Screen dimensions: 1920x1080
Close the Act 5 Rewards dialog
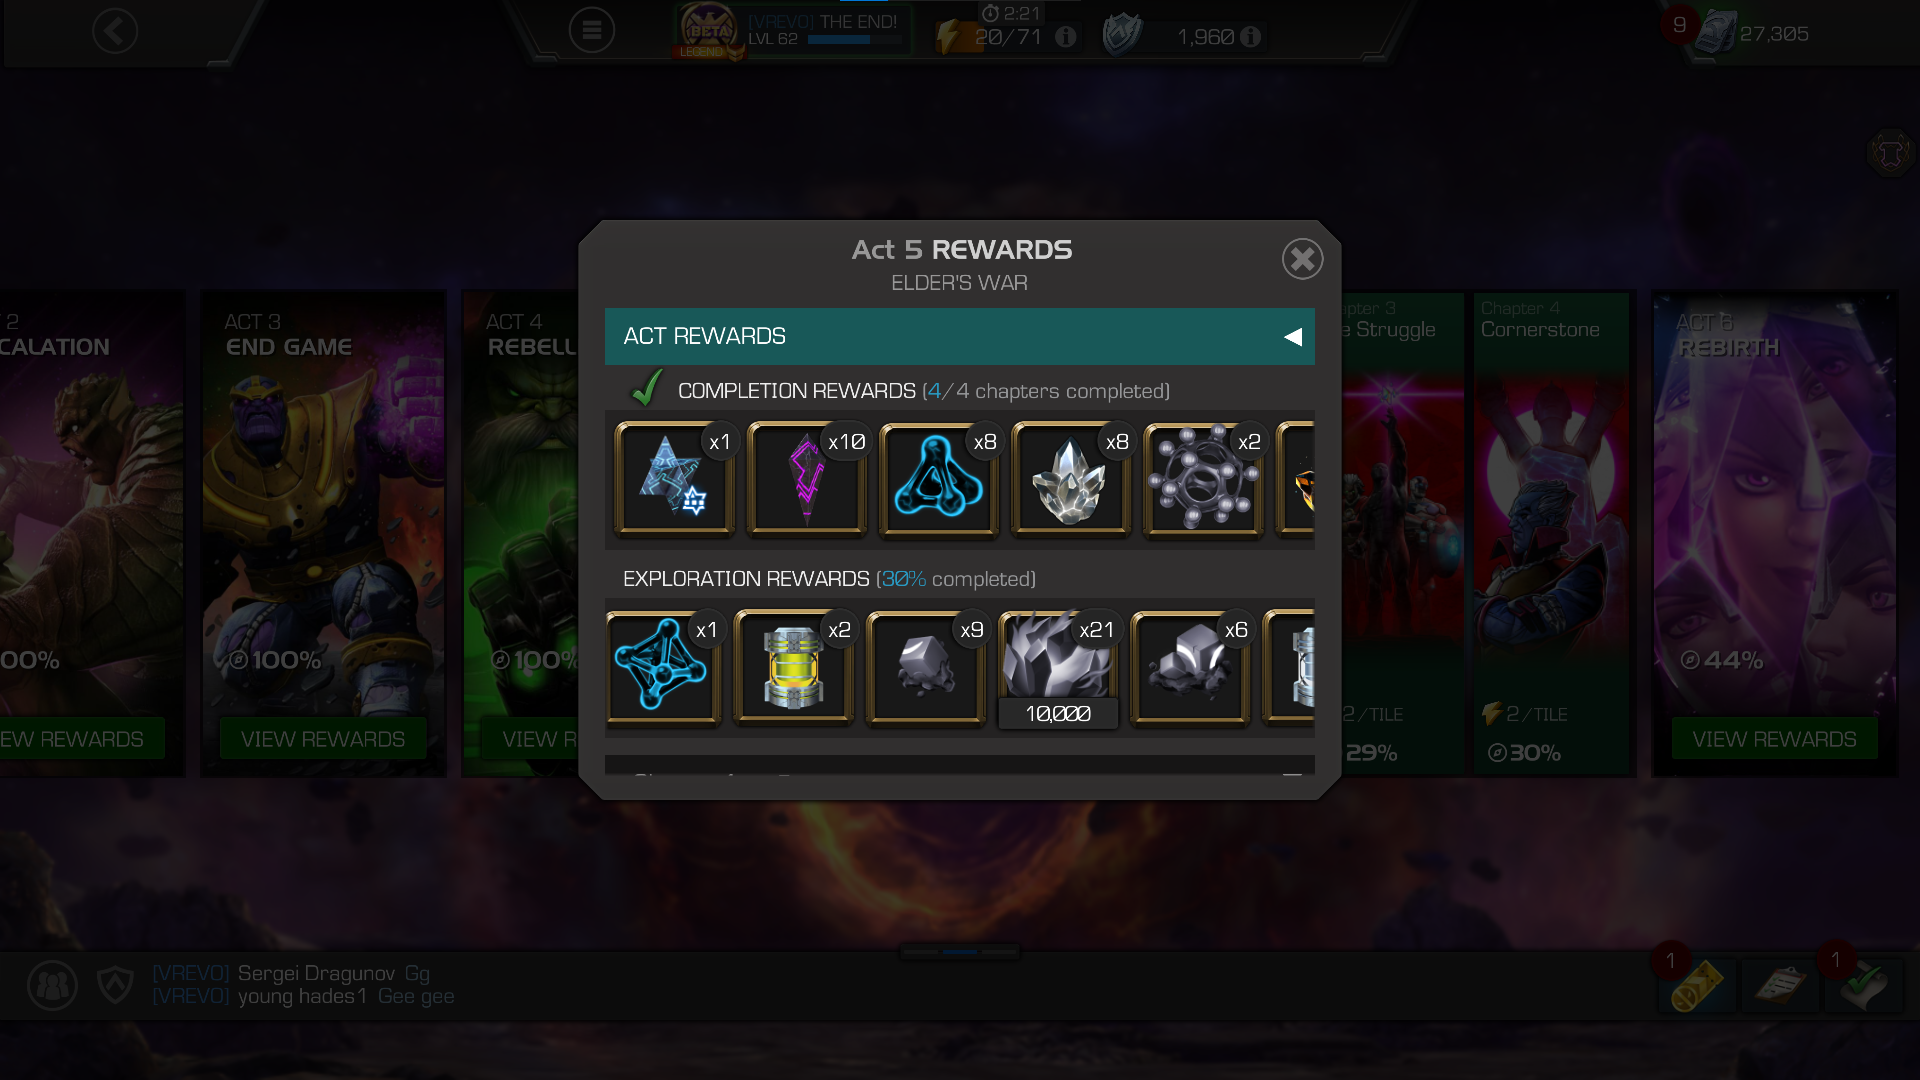[1302, 259]
